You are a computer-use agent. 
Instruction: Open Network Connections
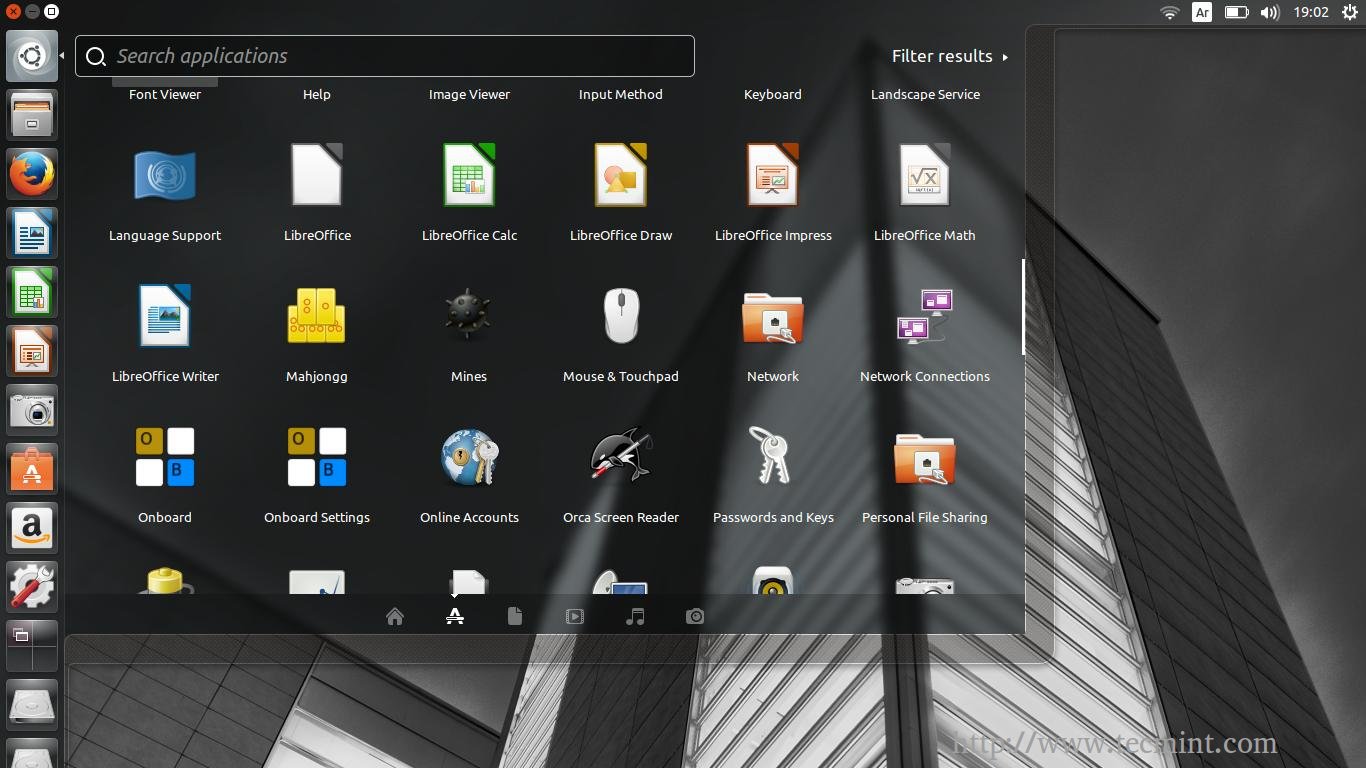click(924, 317)
